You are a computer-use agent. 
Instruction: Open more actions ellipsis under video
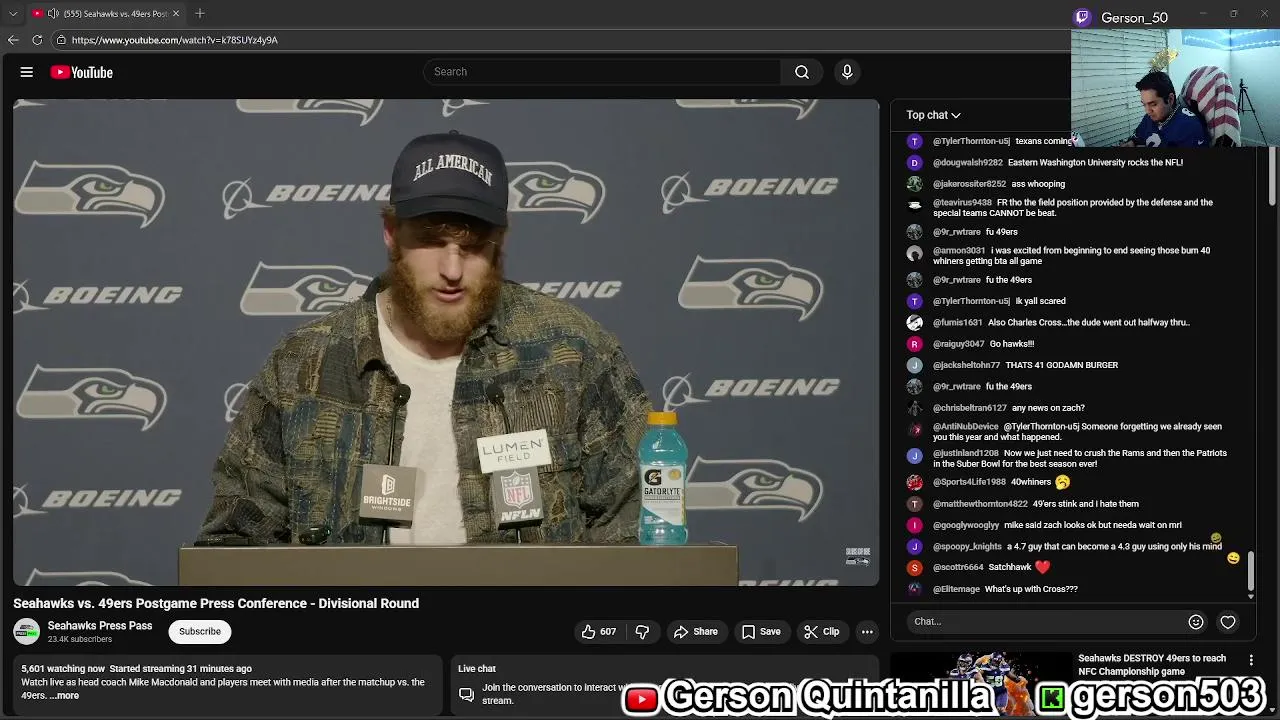(867, 632)
